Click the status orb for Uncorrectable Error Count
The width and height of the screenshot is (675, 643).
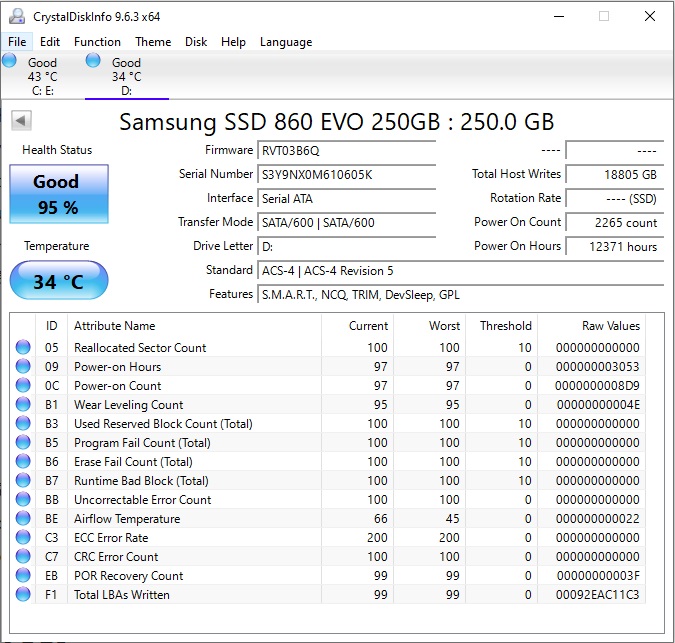coord(23,499)
